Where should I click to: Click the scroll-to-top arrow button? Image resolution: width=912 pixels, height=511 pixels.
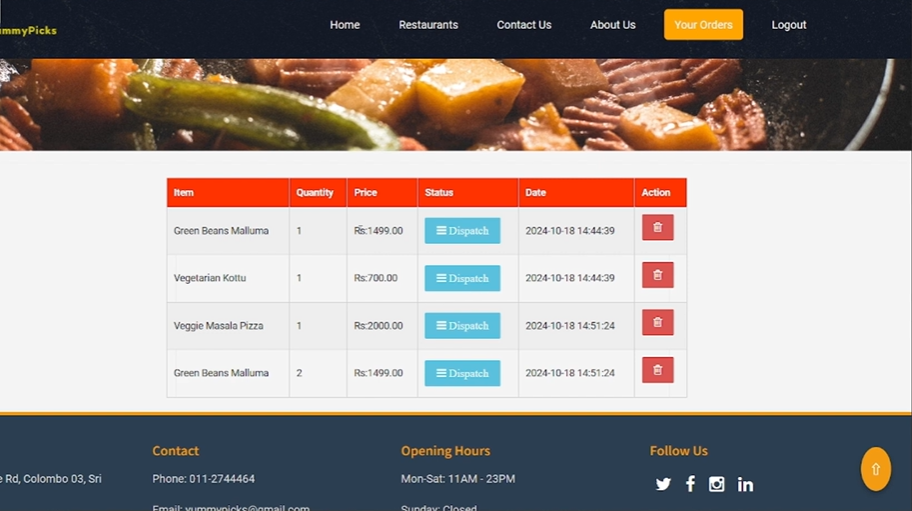(x=875, y=469)
